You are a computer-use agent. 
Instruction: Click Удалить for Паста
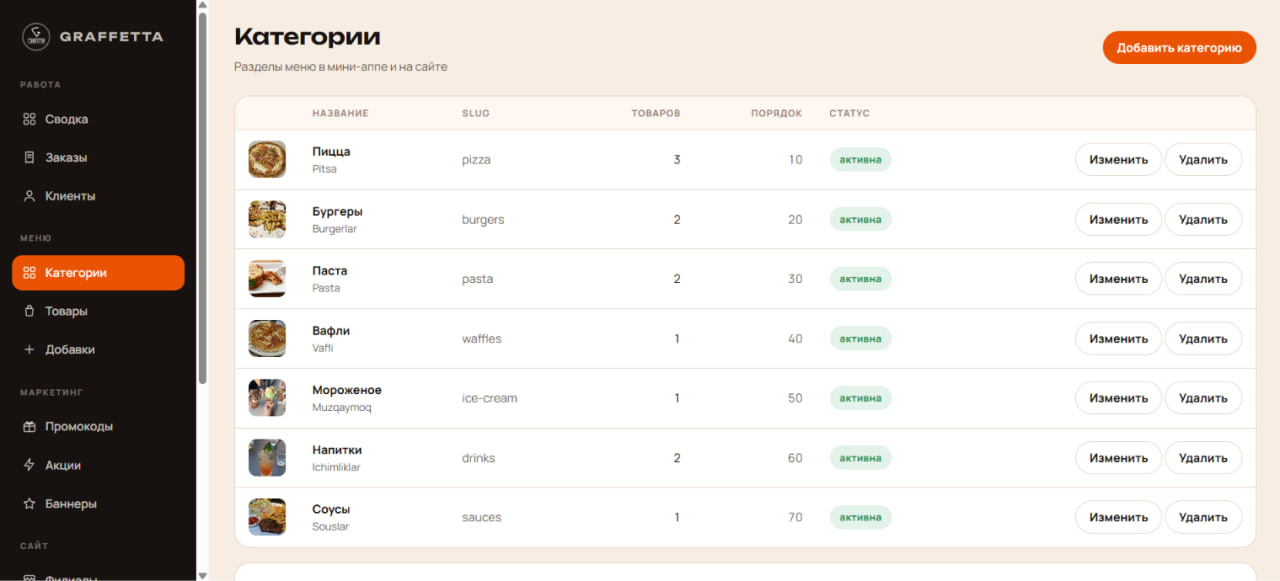pos(1203,279)
